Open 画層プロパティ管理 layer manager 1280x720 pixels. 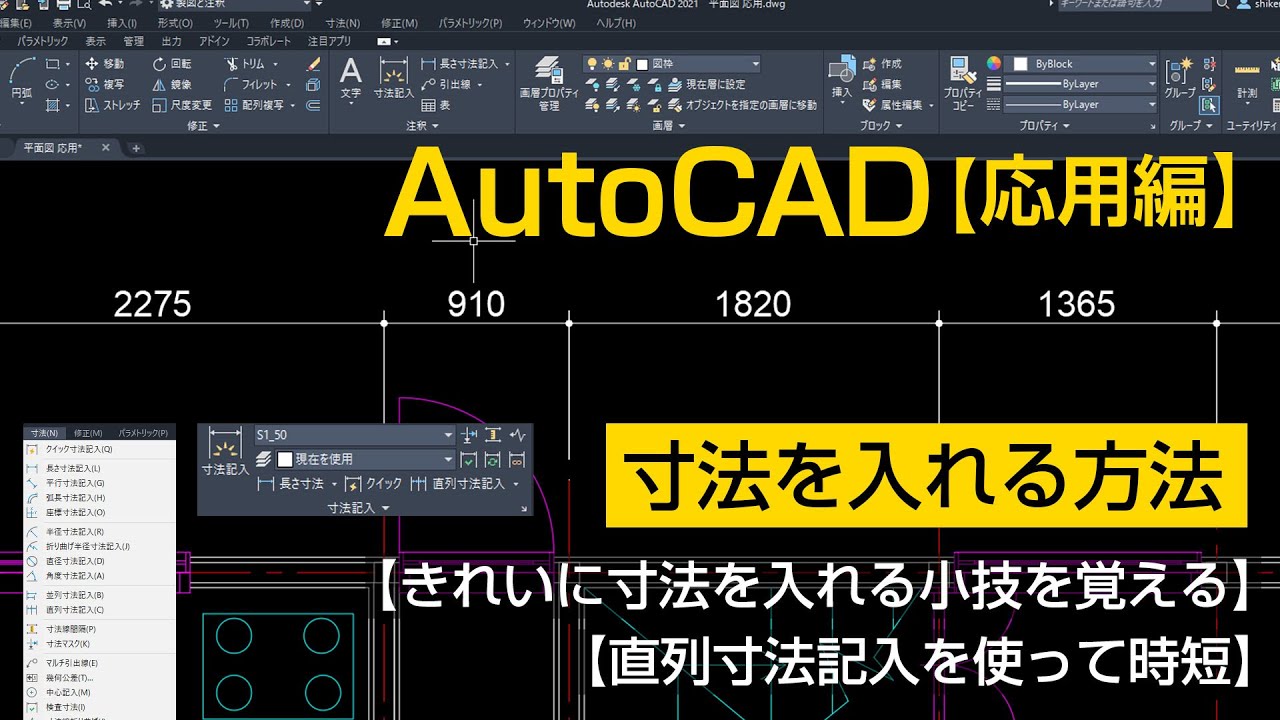tap(548, 83)
